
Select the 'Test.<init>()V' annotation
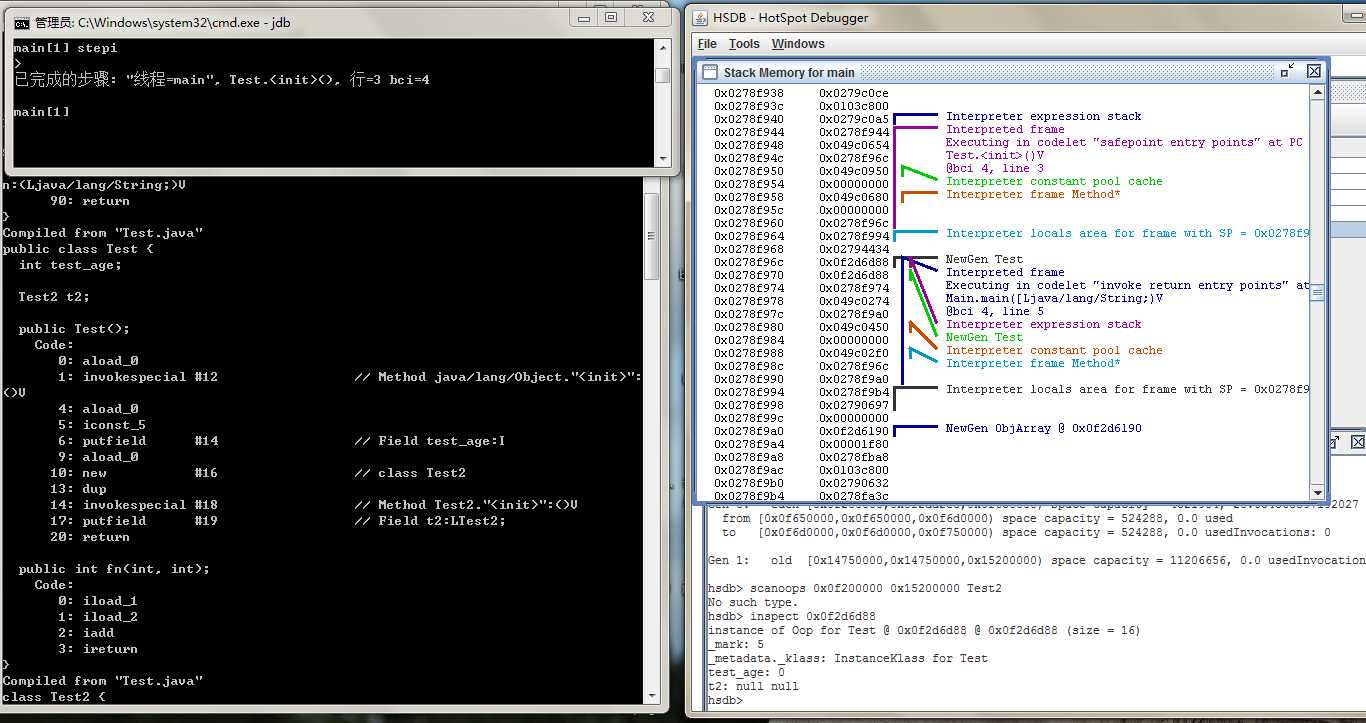coord(996,155)
